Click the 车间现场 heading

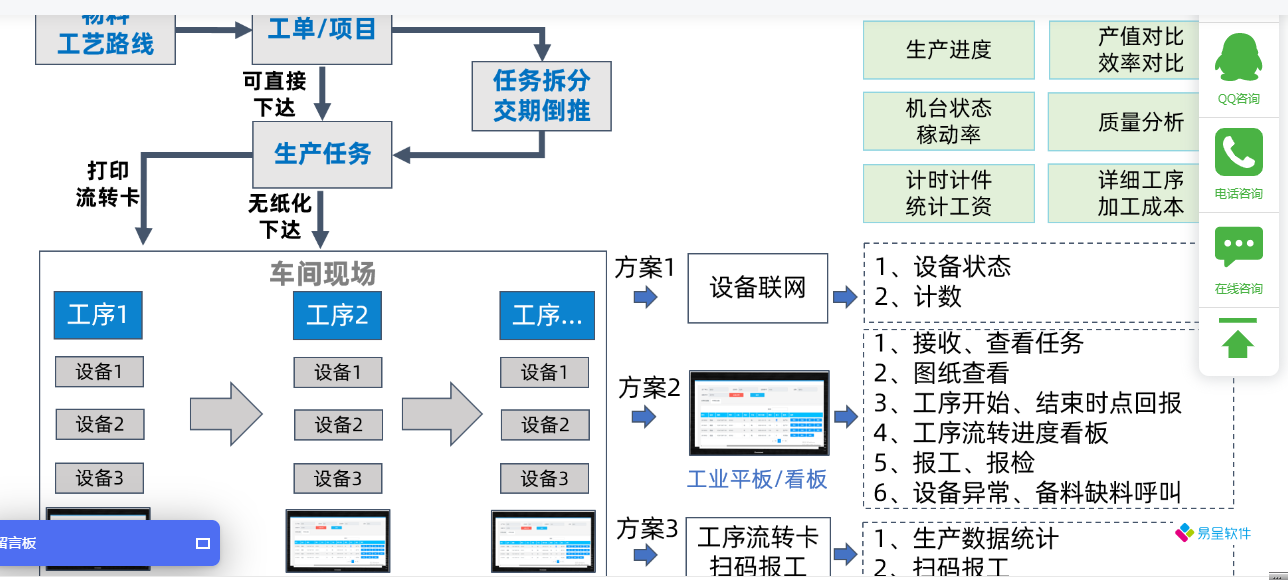[x=322, y=274]
